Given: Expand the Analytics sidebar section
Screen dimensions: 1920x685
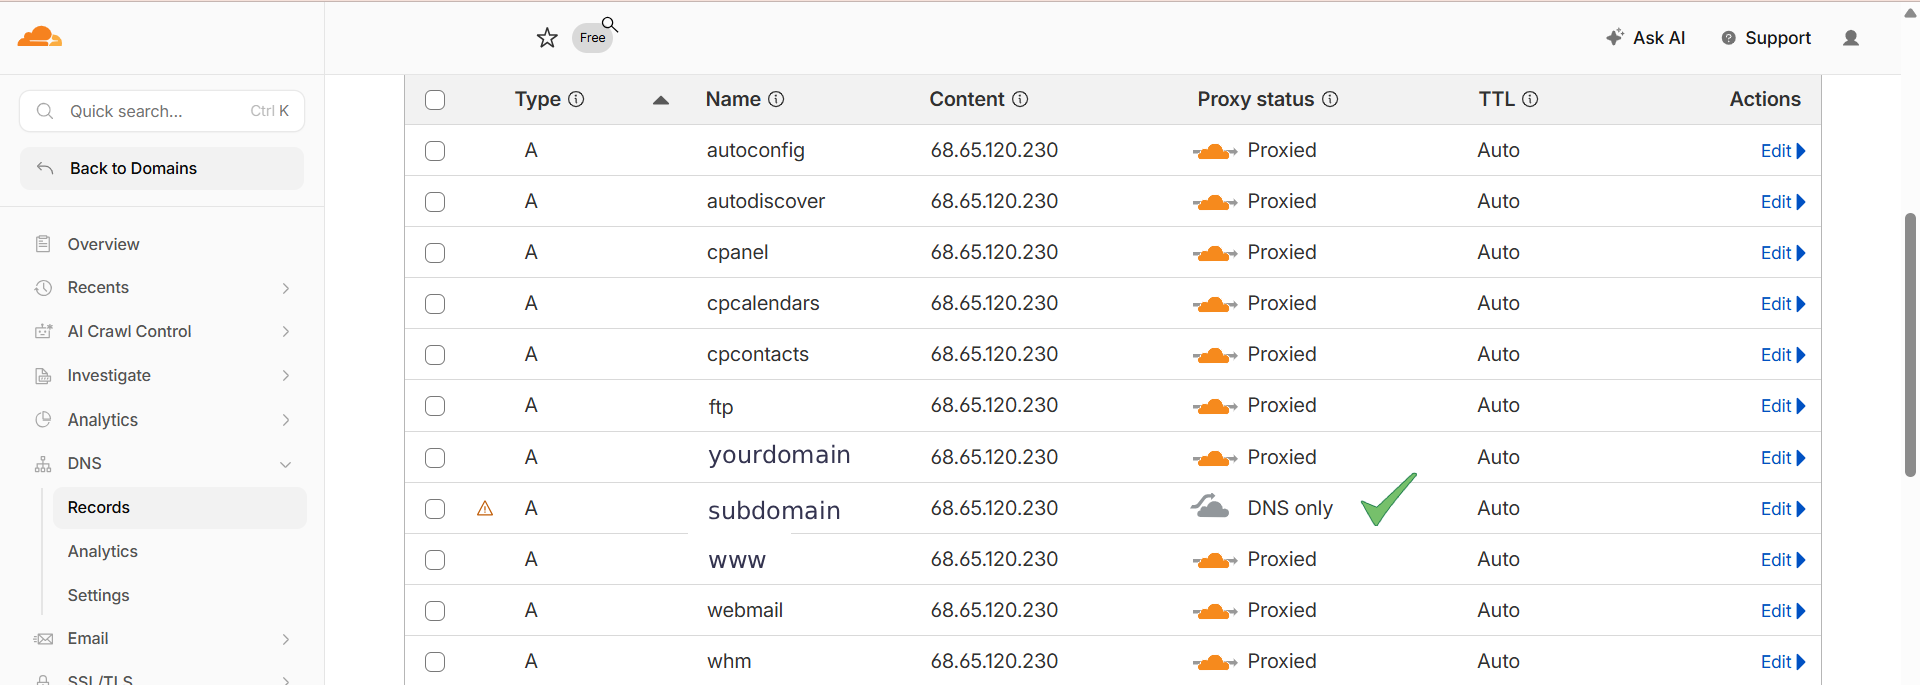Looking at the screenshot, I should pos(162,420).
